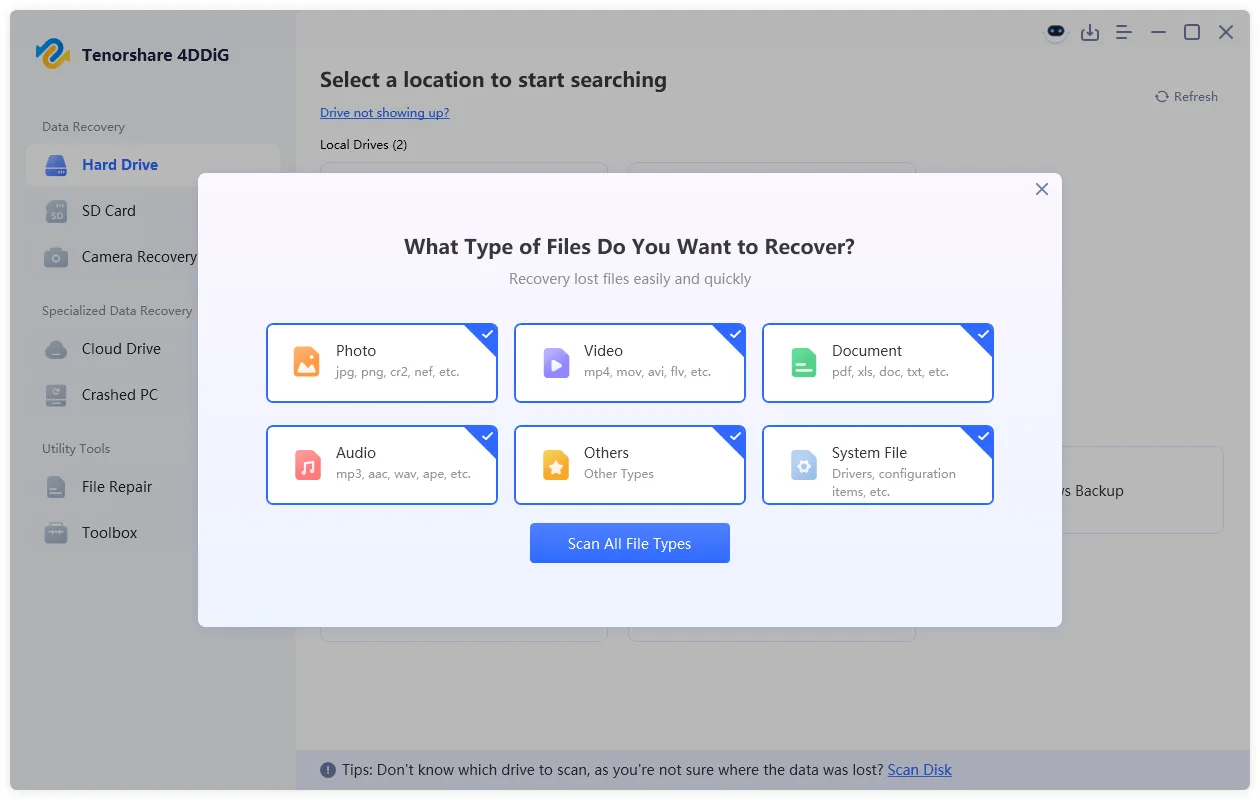The width and height of the screenshot is (1260, 800).
Task: Close the file type selection dialog
Action: (1041, 189)
